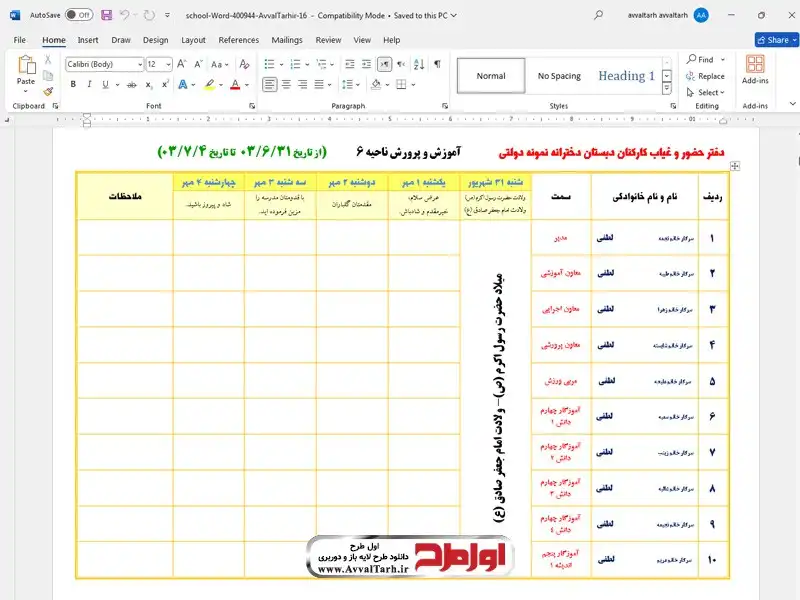Switch to the Insert tab

pyautogui.click(x=88, y=40)
